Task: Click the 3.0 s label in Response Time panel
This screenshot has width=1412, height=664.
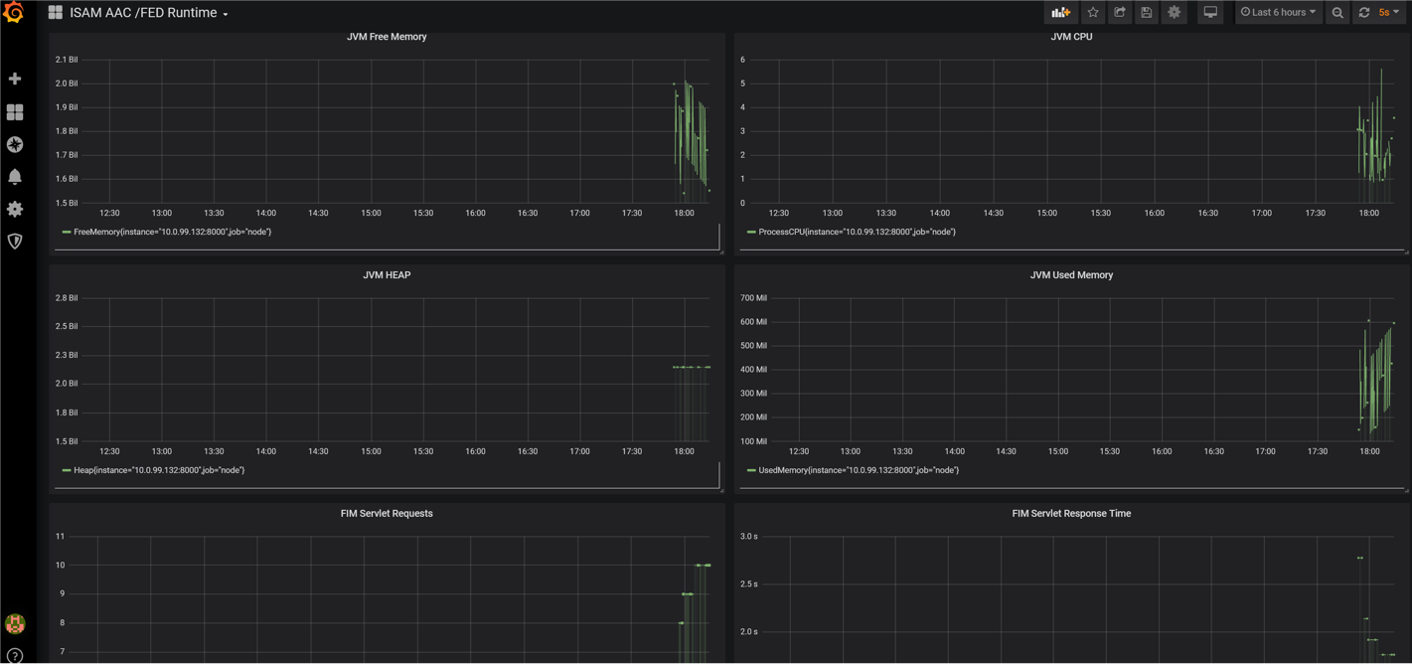Action: (748, 537)
